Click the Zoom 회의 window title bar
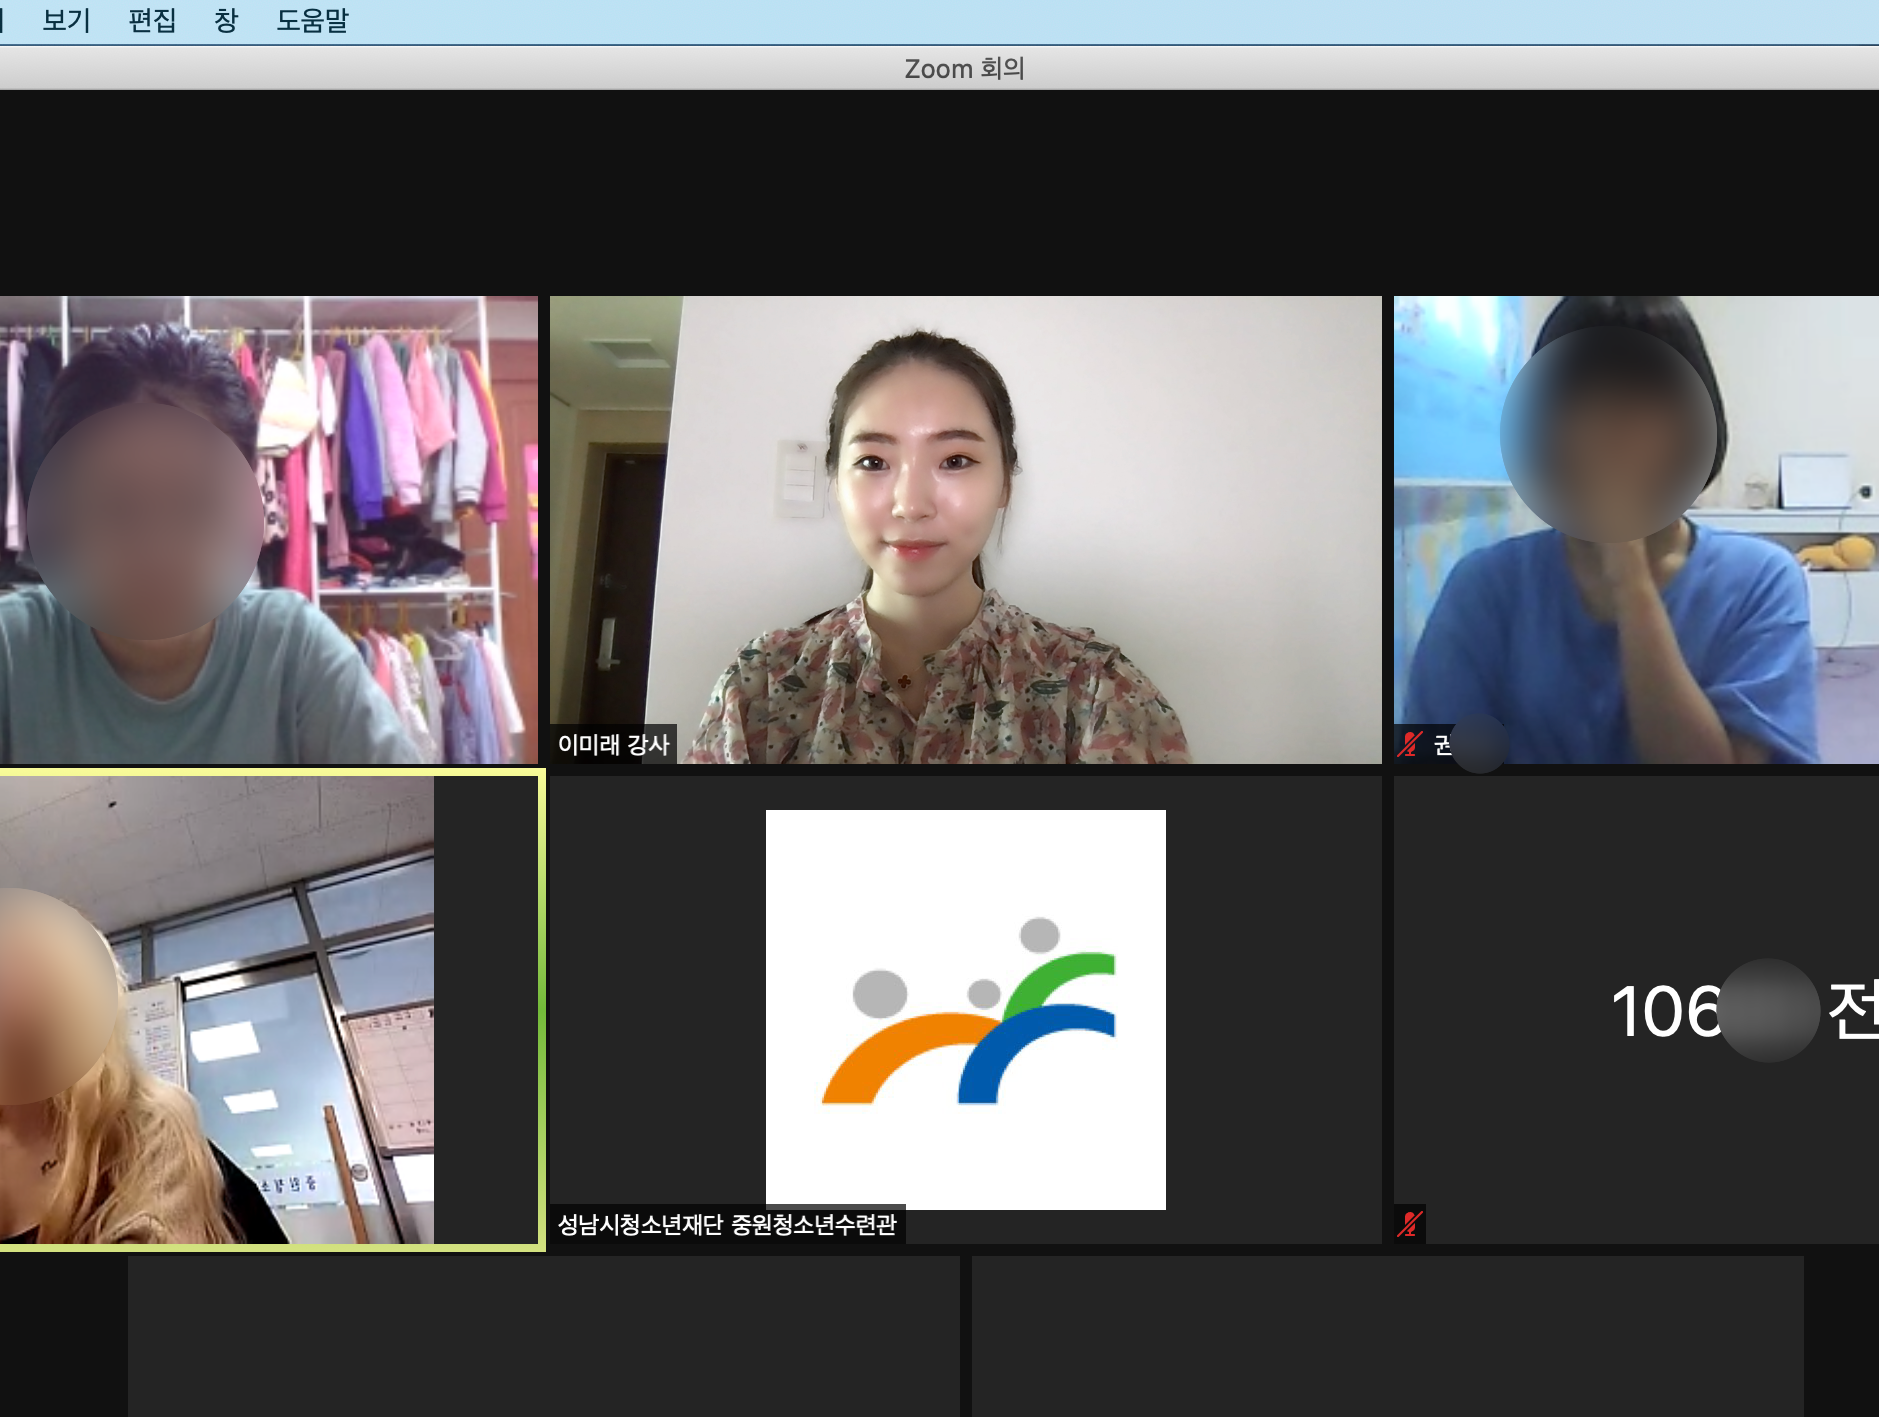Screen dimensions: 1879x1417 964,68
